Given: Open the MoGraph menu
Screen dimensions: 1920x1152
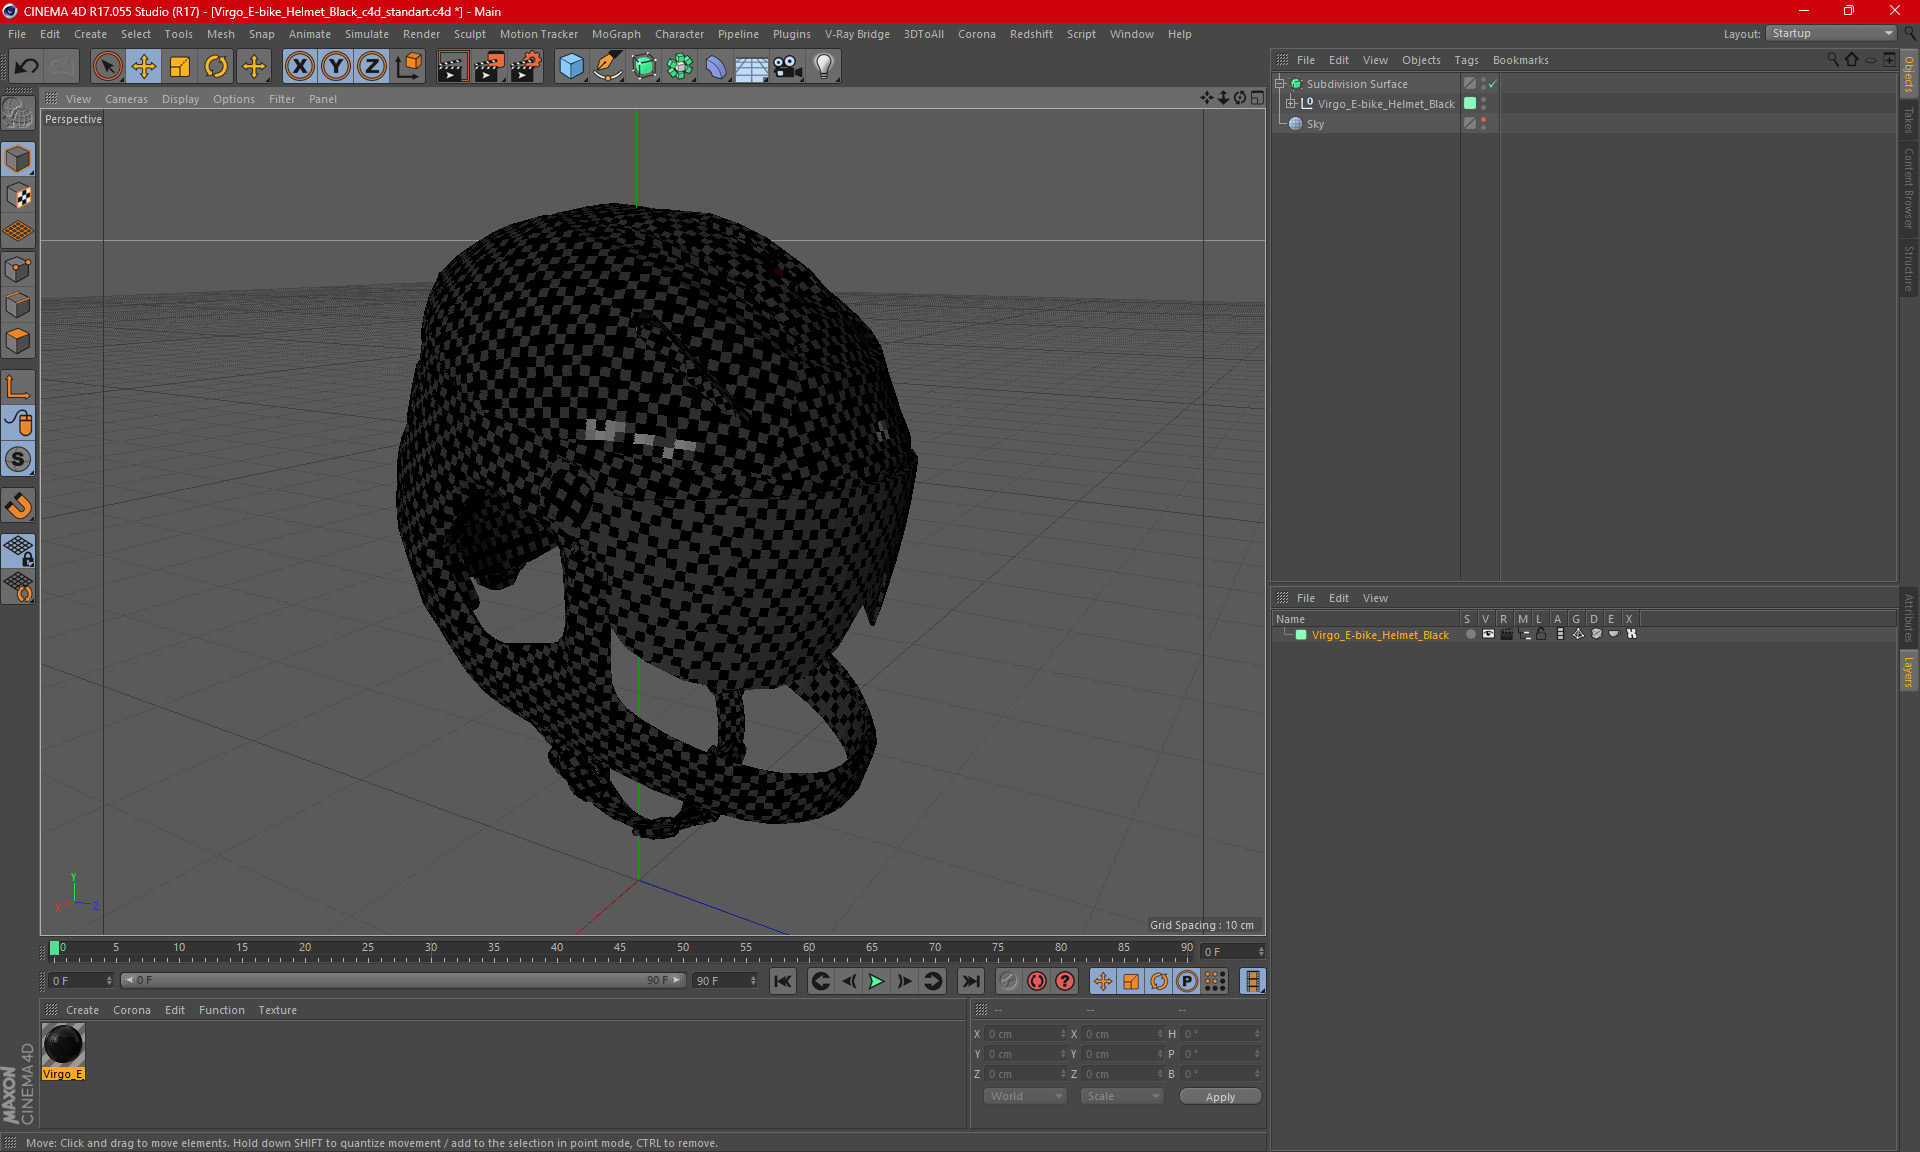Looking at the screenshot, I should click(615, 34).
